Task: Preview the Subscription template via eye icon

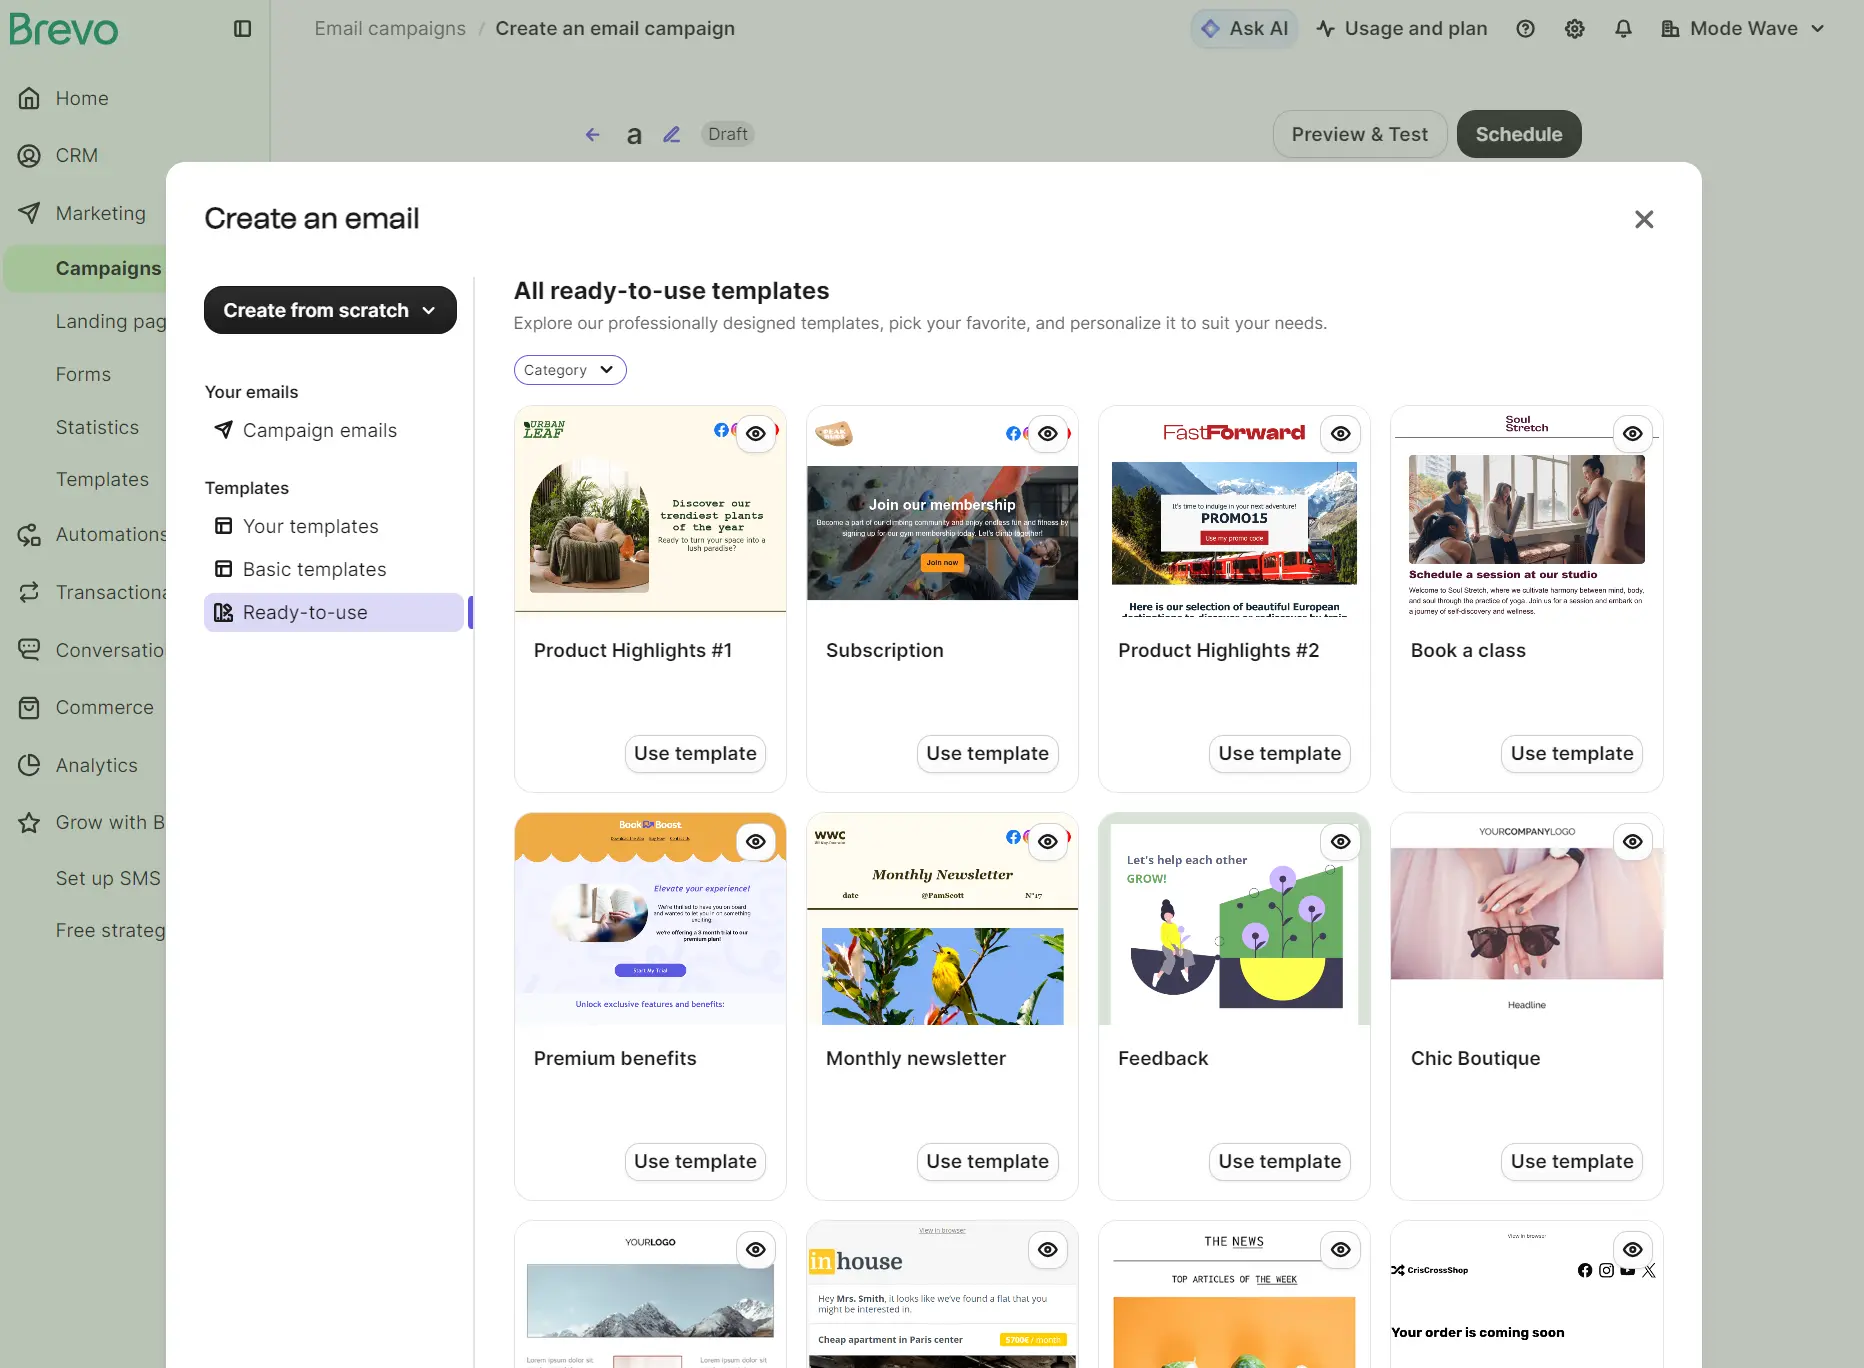Action: [x=1048, y=434]
